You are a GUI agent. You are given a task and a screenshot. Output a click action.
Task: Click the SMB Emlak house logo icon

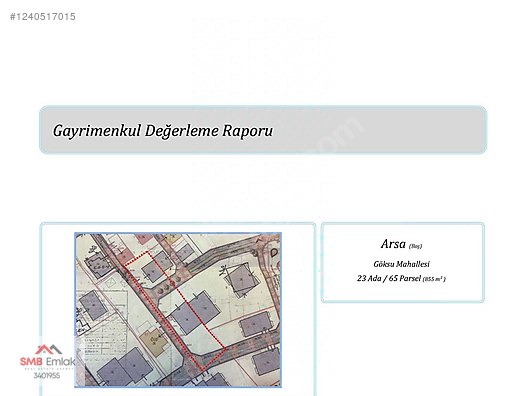49,350
